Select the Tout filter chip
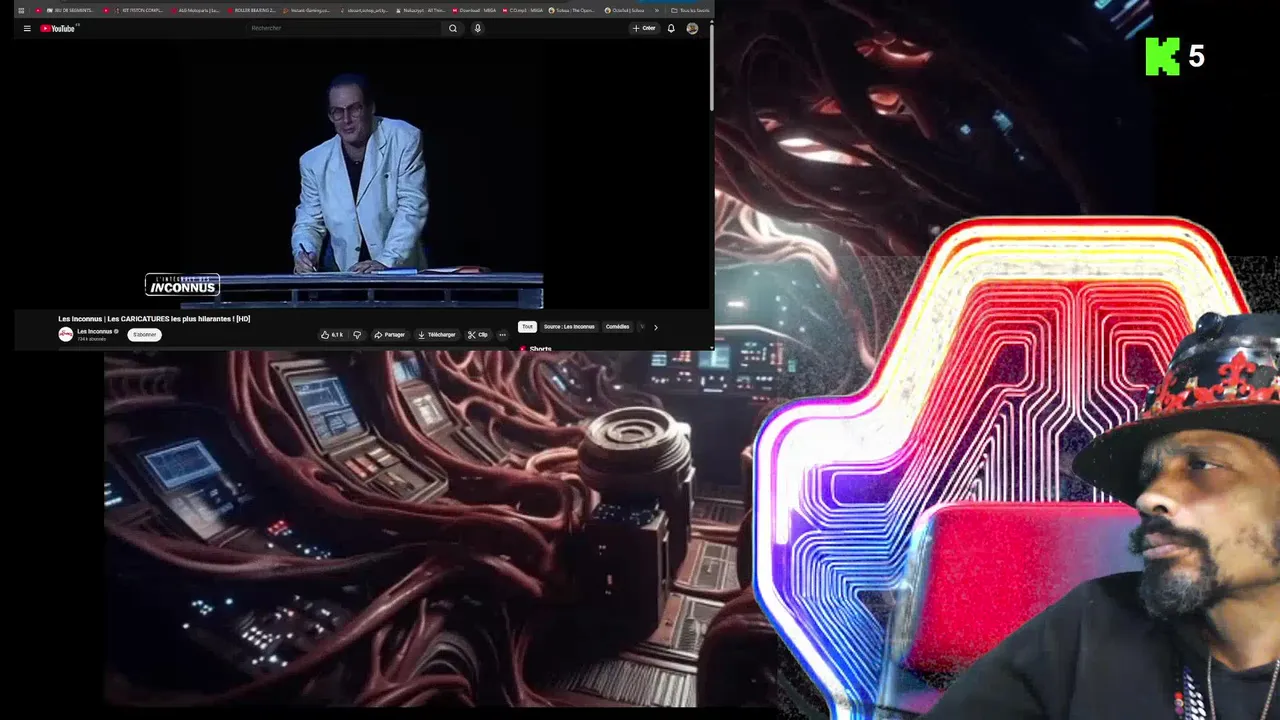 point(527,327)
